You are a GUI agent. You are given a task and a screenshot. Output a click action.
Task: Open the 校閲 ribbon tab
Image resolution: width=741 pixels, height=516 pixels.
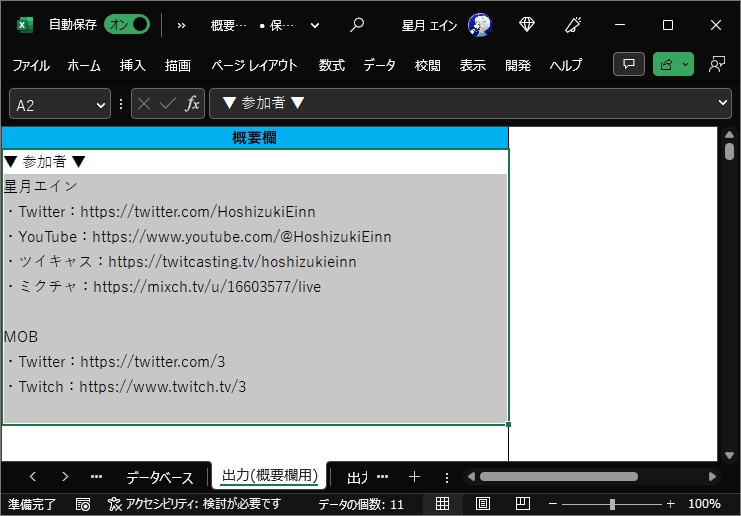tap(427, 65)
